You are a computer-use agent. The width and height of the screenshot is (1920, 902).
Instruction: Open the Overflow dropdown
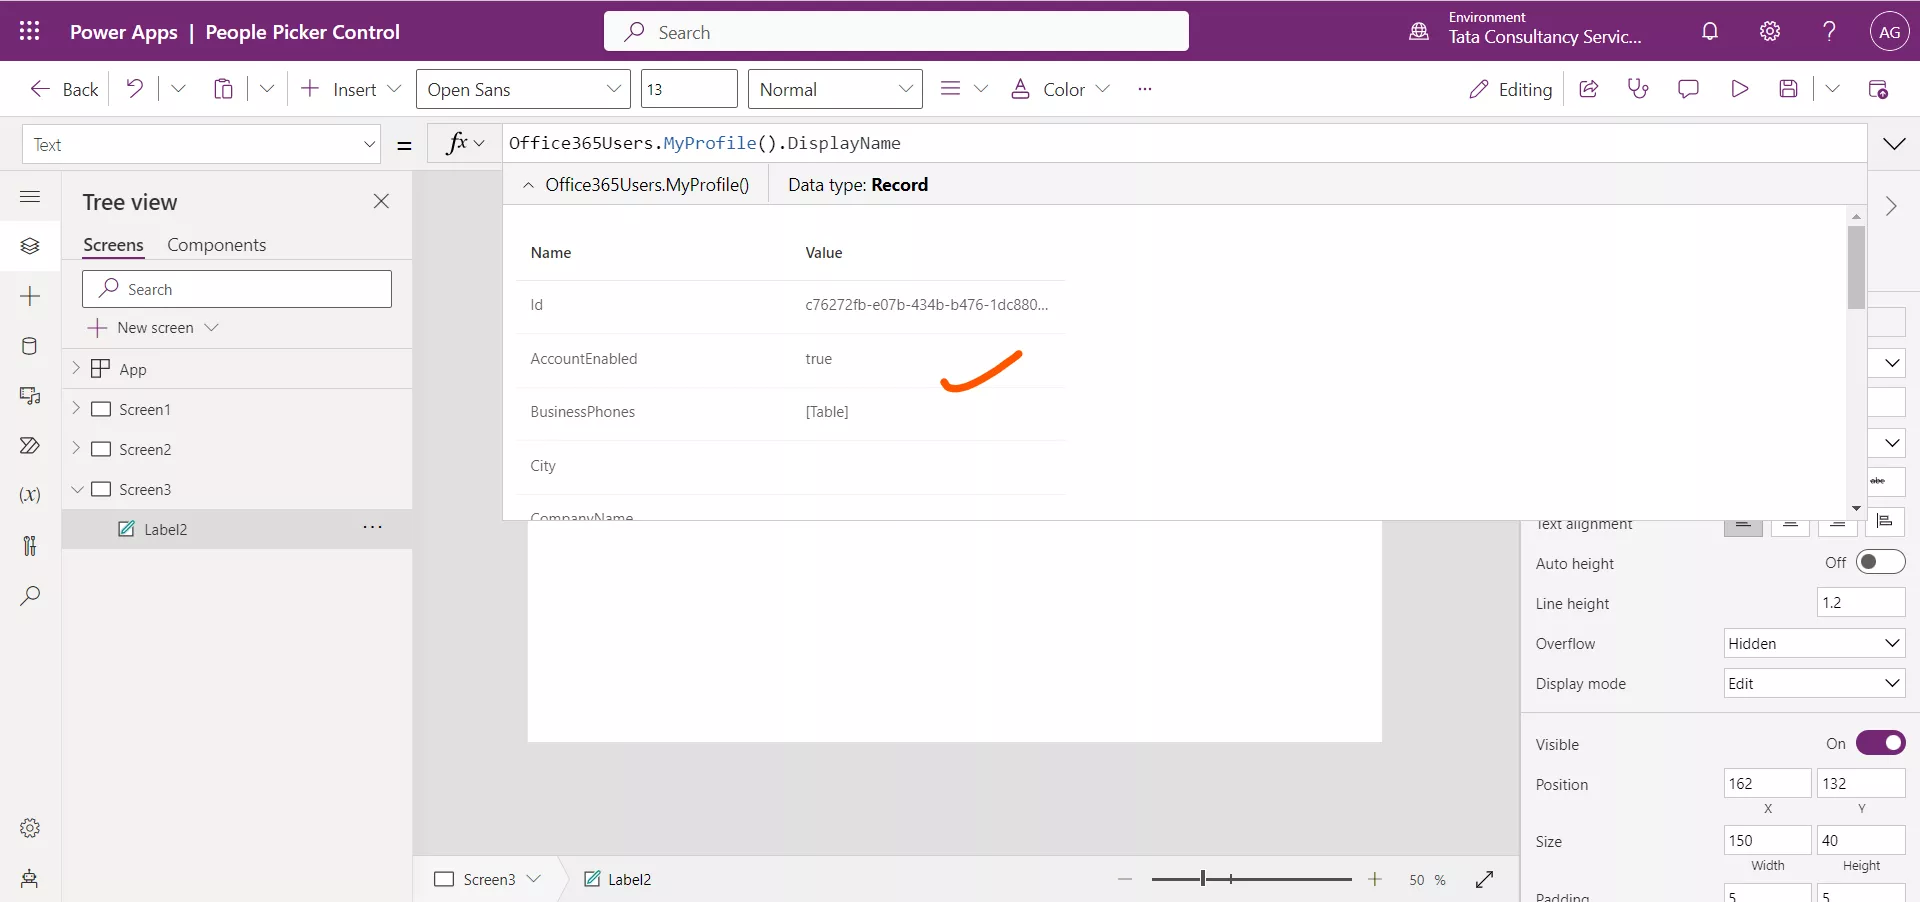click(x=1814, y=643)
